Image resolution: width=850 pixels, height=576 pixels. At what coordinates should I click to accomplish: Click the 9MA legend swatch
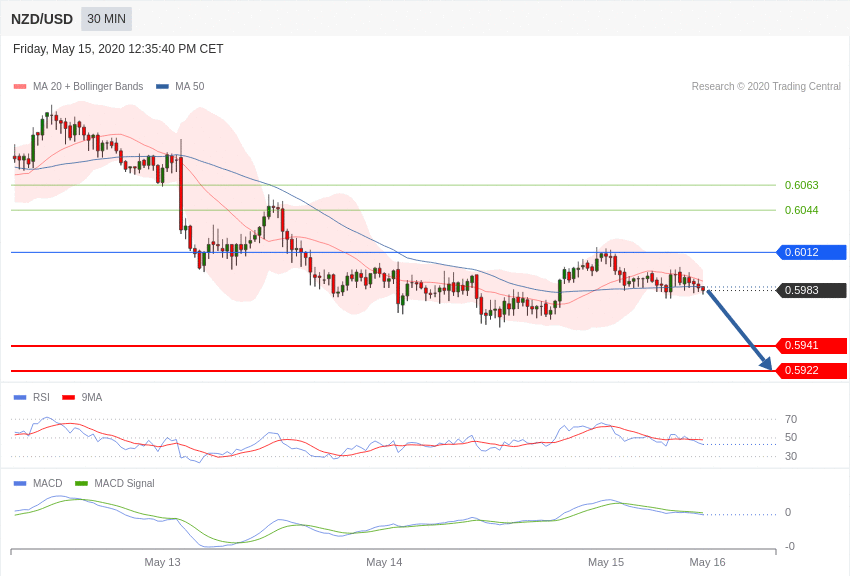click(68, 397)
